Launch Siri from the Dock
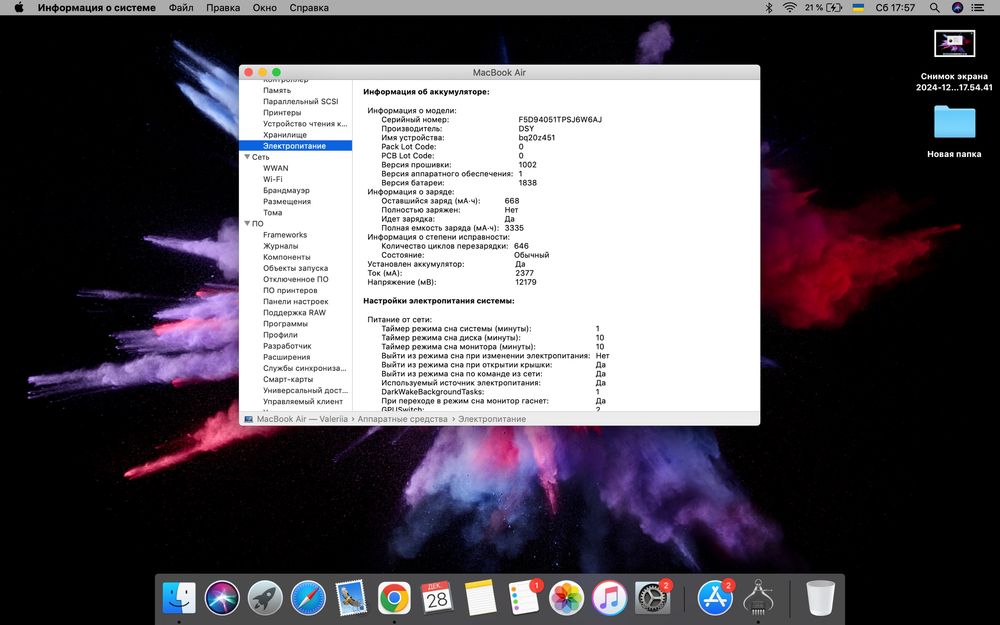 coord(222,598)
